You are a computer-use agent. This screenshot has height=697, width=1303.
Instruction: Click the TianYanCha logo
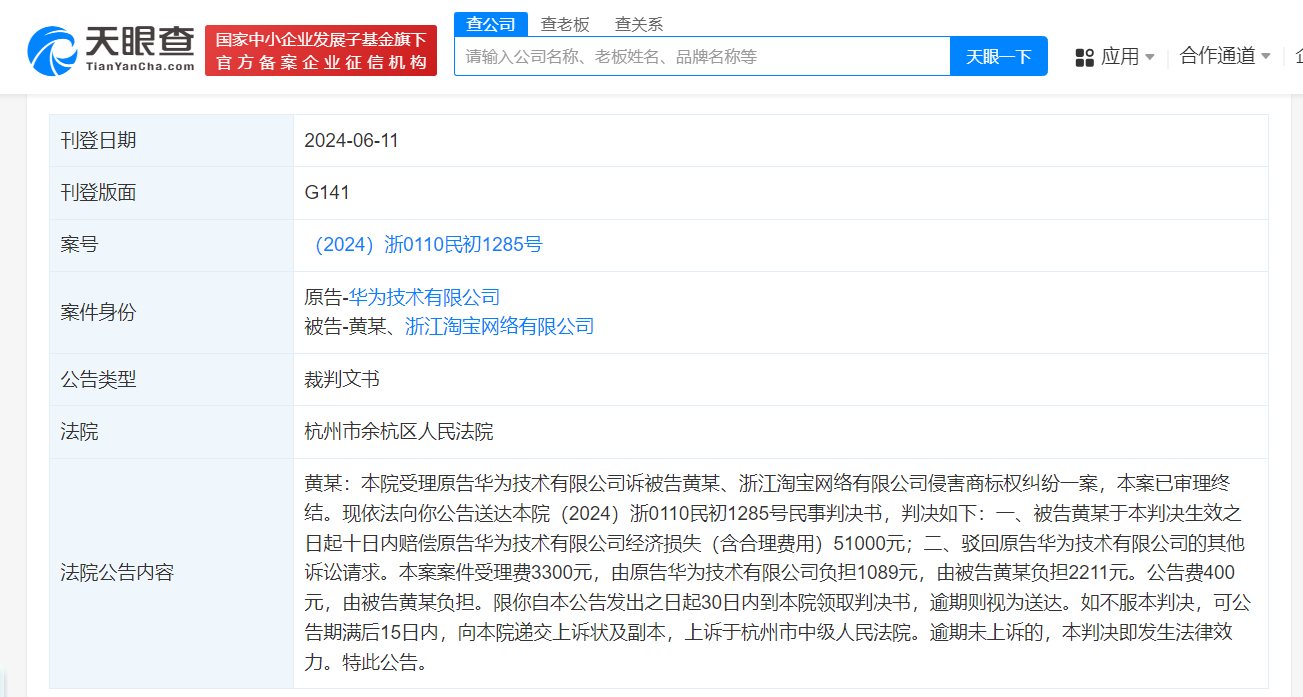[x=111, y=49]
